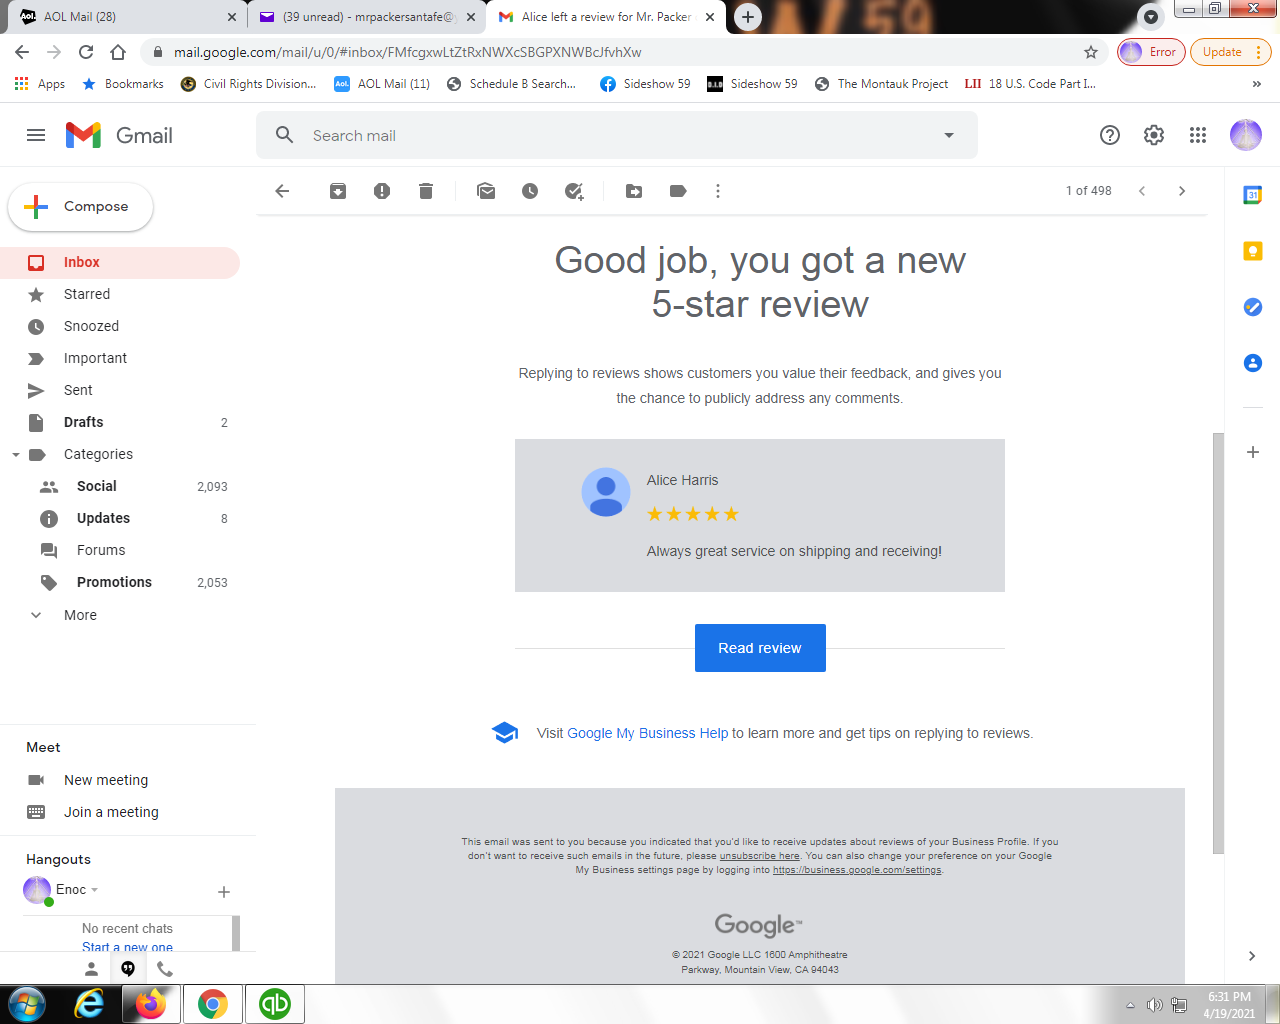Show search options dropdown arrow
The image size is (1280, 1024).
pos(949,135)
